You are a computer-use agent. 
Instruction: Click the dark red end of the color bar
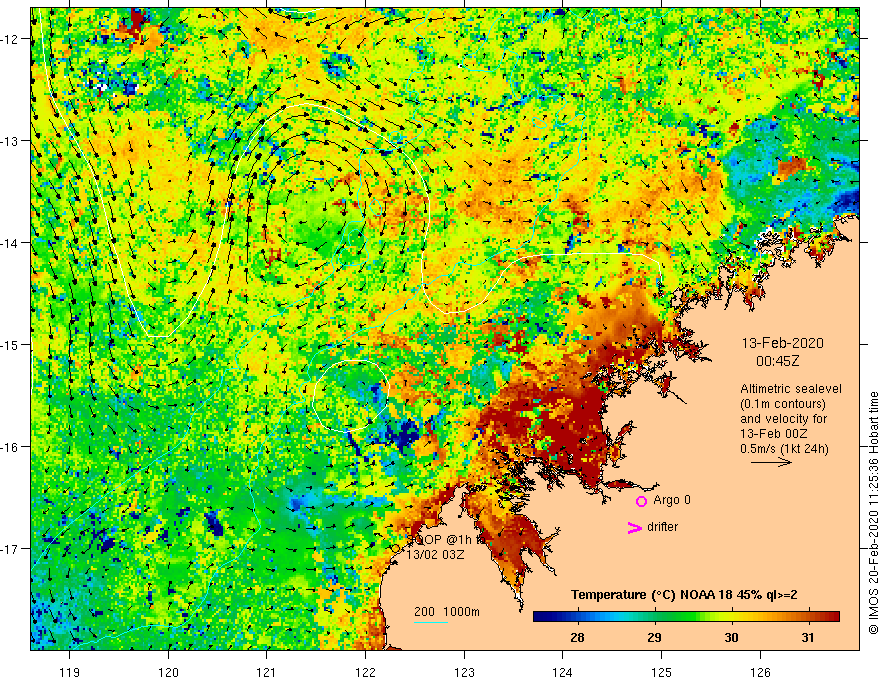(833, 617)
